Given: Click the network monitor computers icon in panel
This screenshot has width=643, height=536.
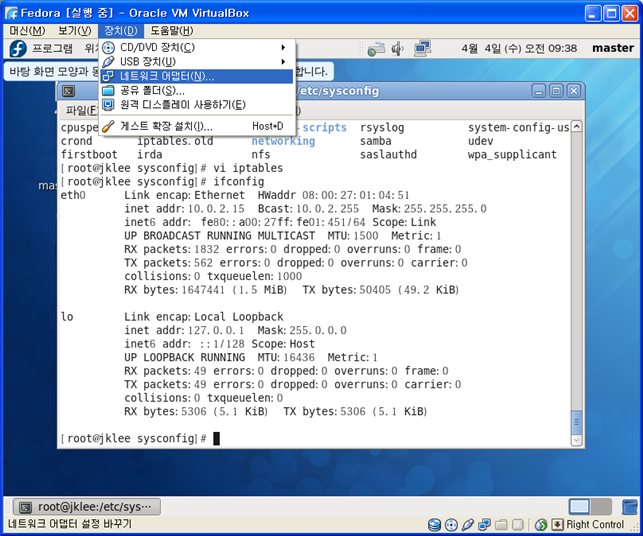Looking at the screenshot, I should [x=422, y=48].
